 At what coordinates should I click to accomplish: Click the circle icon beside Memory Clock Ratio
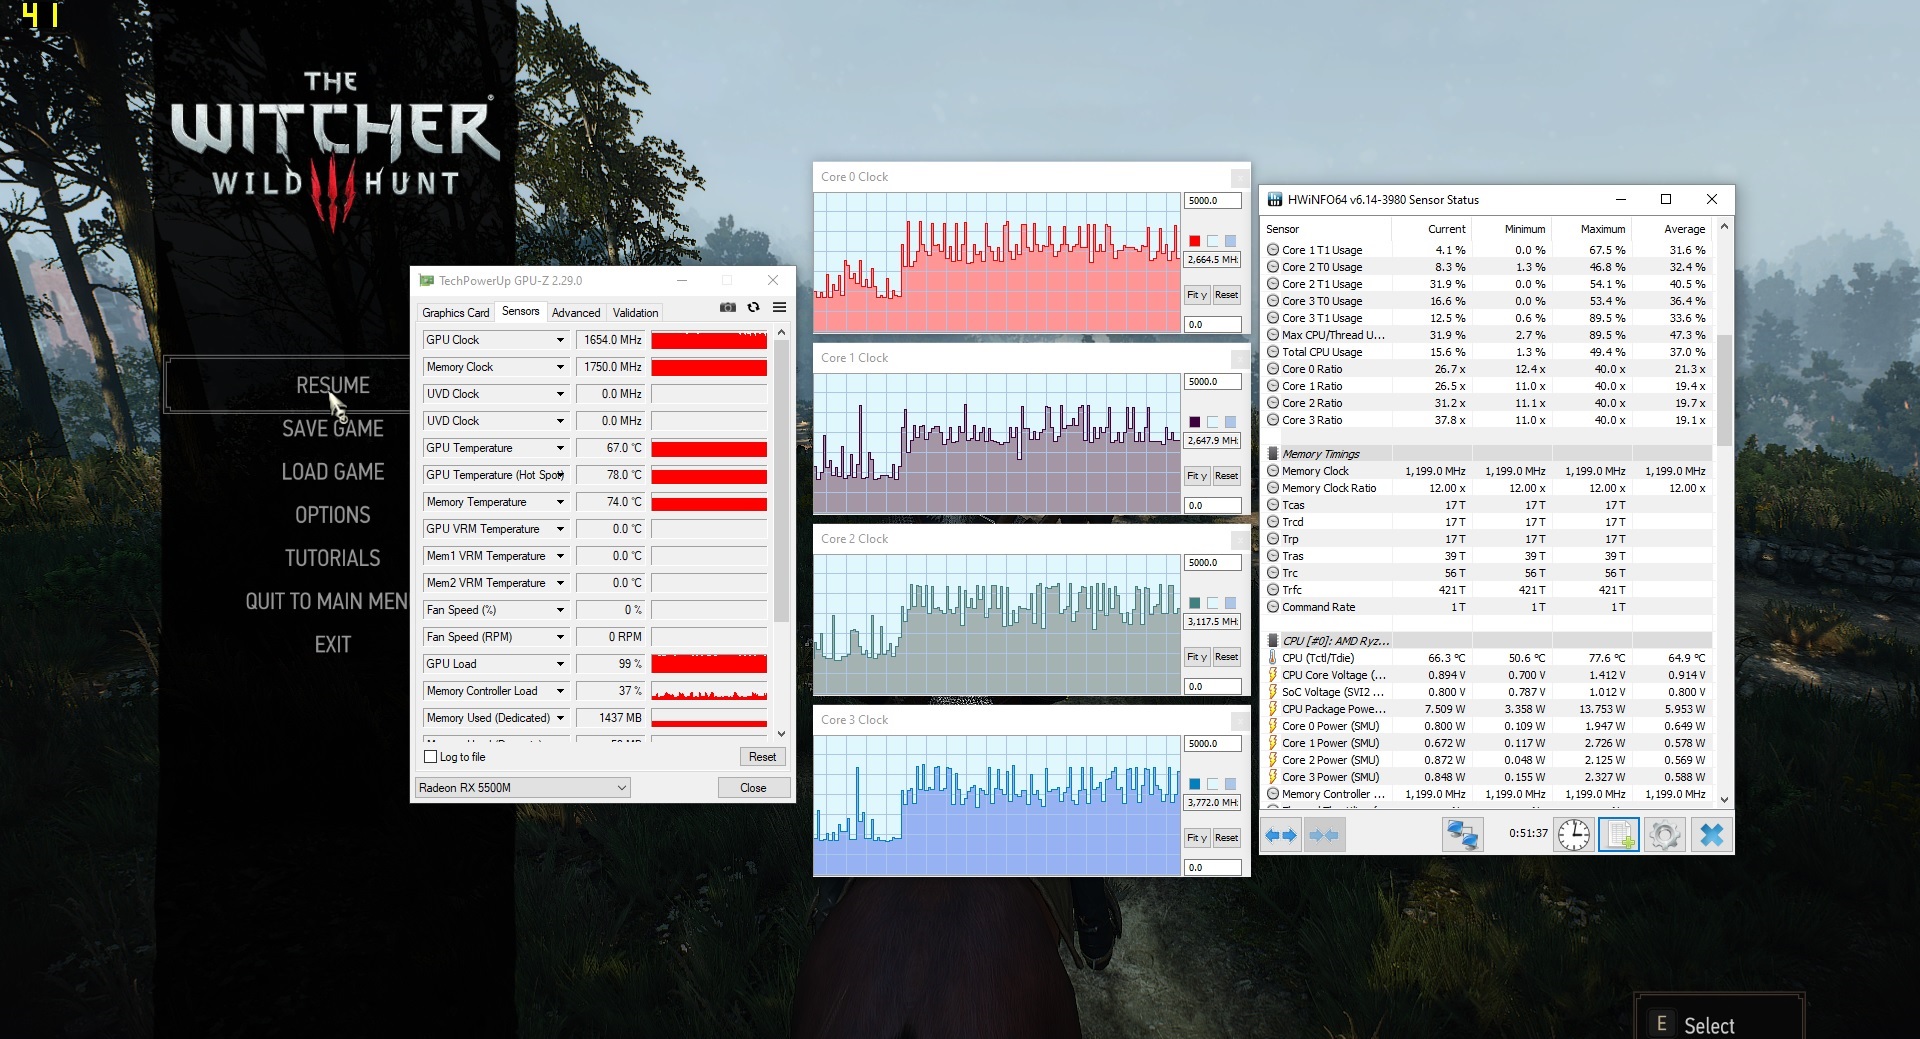point(1273,488)
